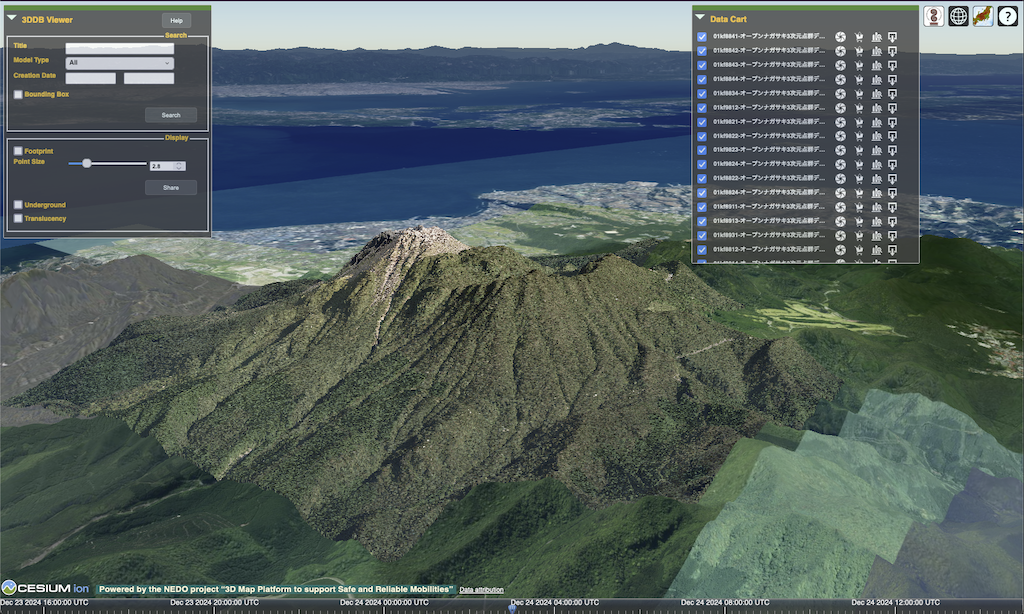Screen dimensions: 1024x614
Task: Click the first Creation Date field
Action: (x=91, y=78)
